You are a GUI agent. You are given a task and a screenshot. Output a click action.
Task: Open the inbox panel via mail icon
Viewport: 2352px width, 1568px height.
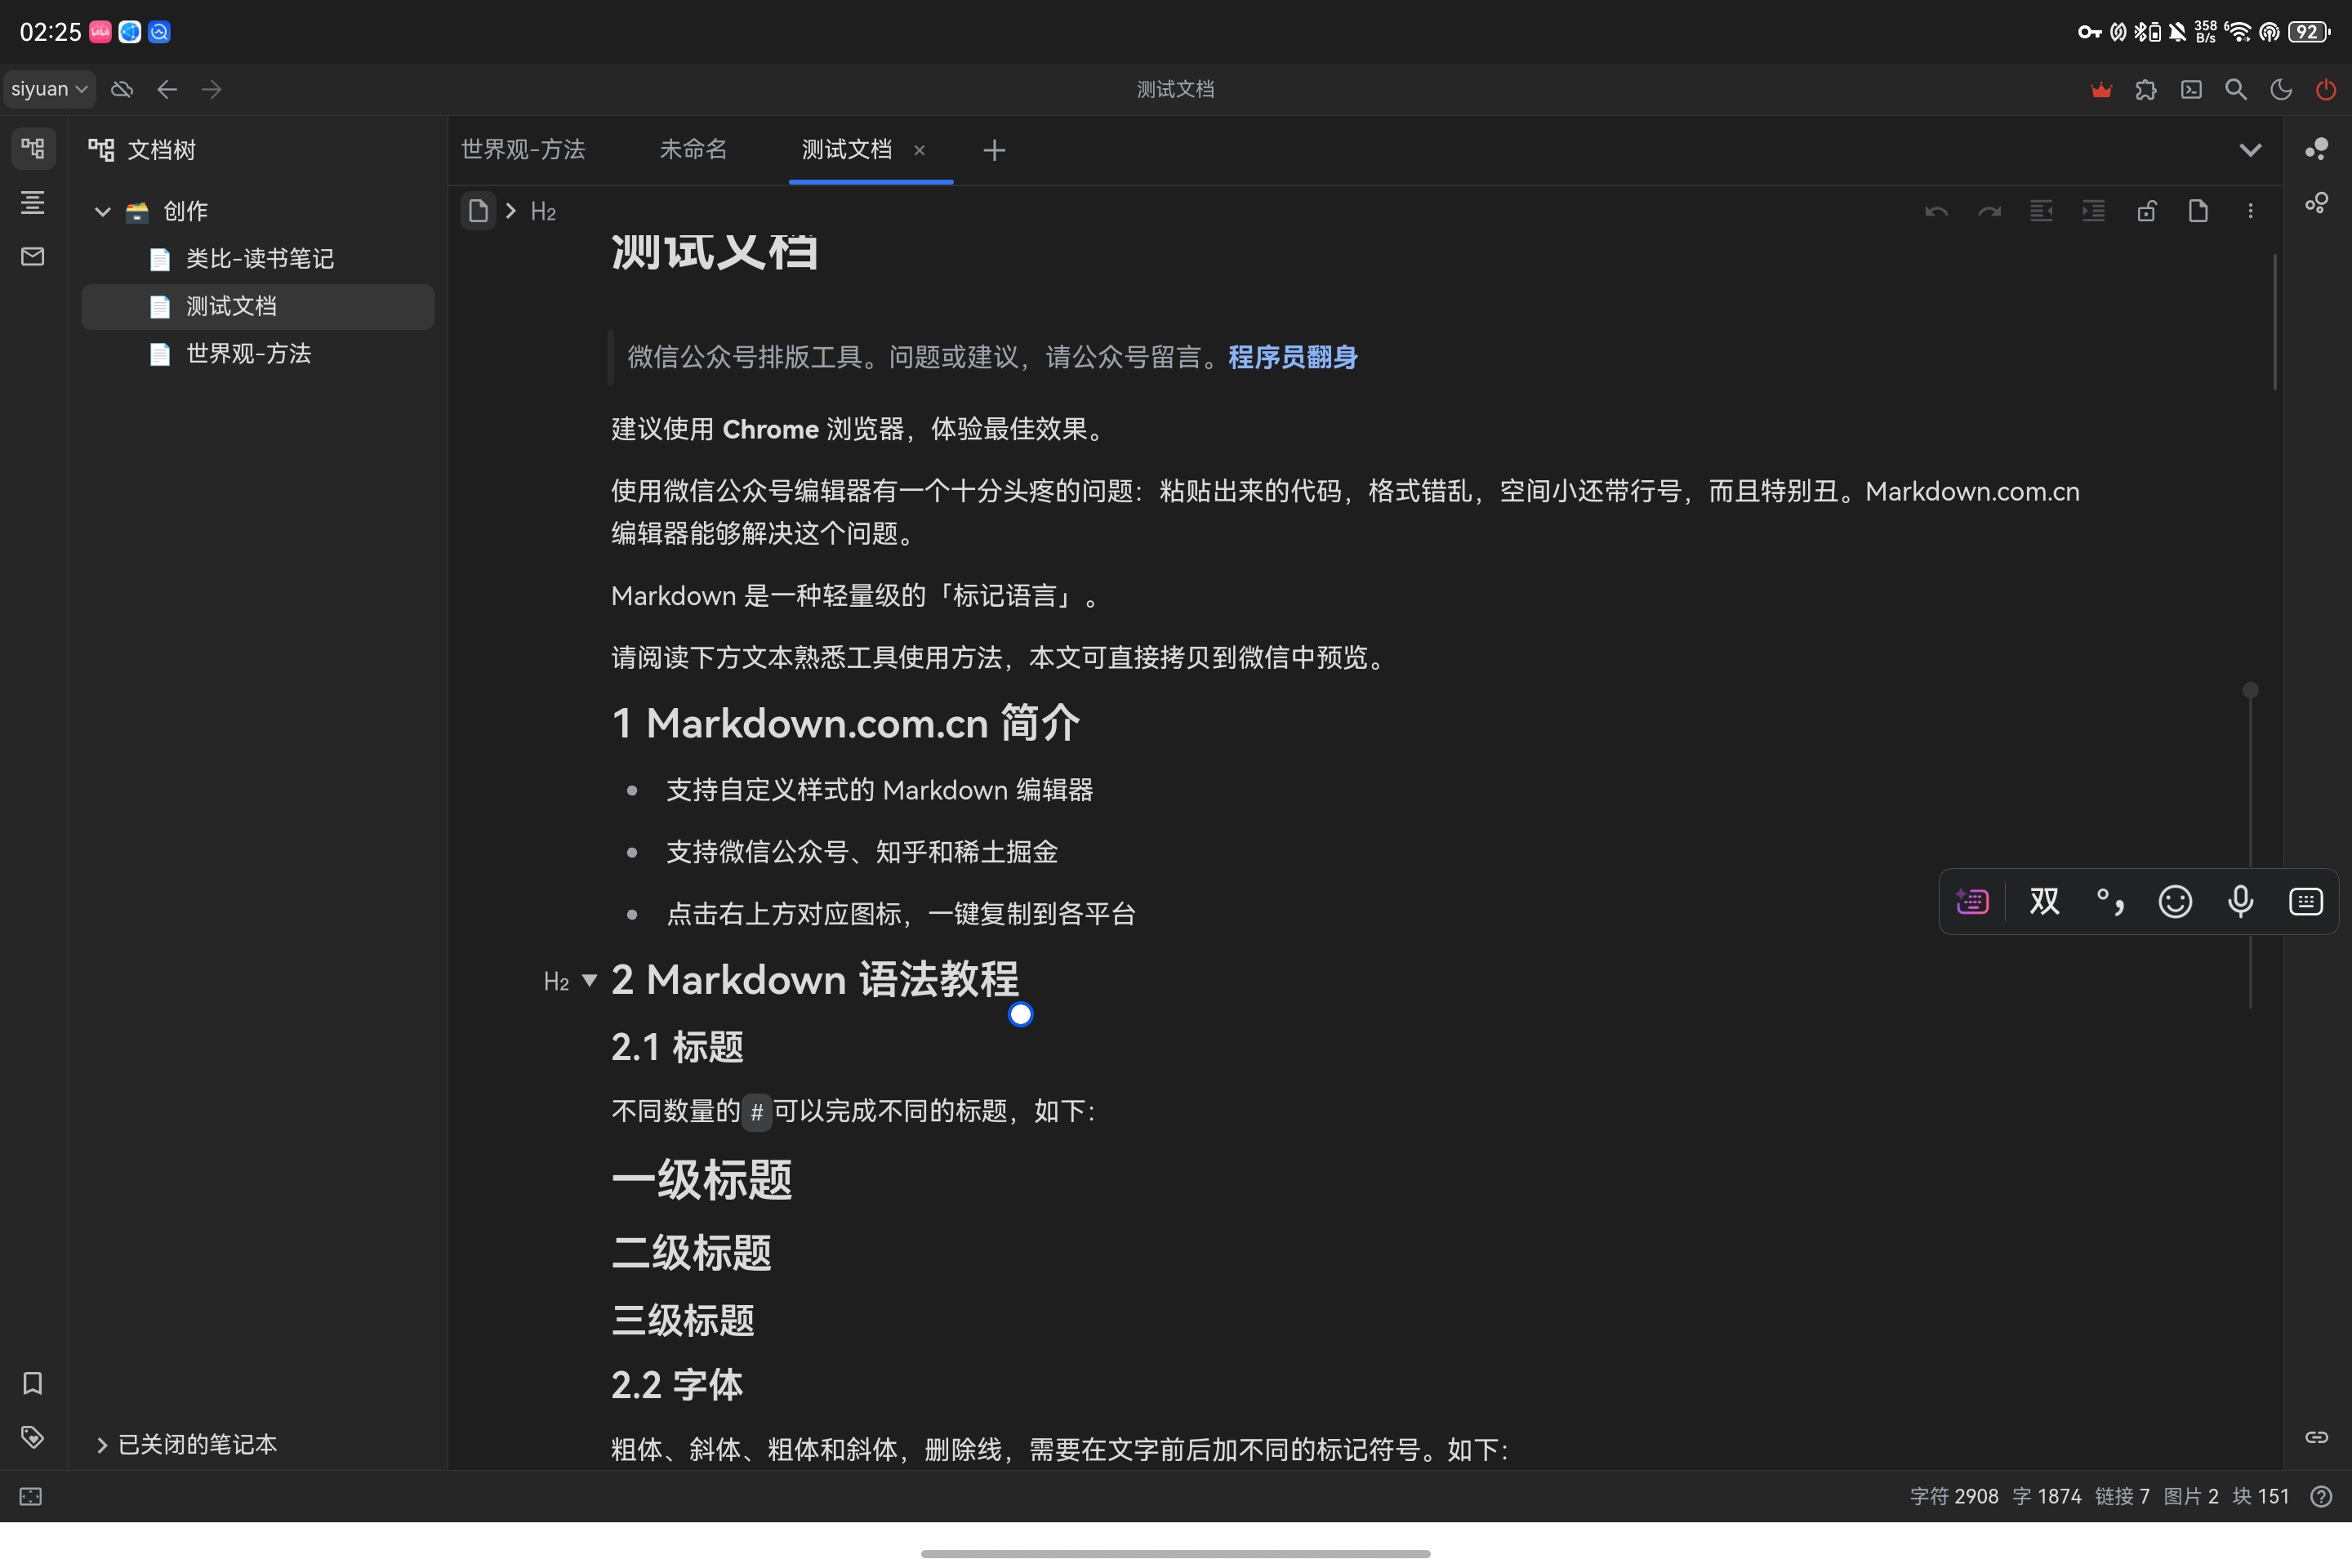pos(31,257)
